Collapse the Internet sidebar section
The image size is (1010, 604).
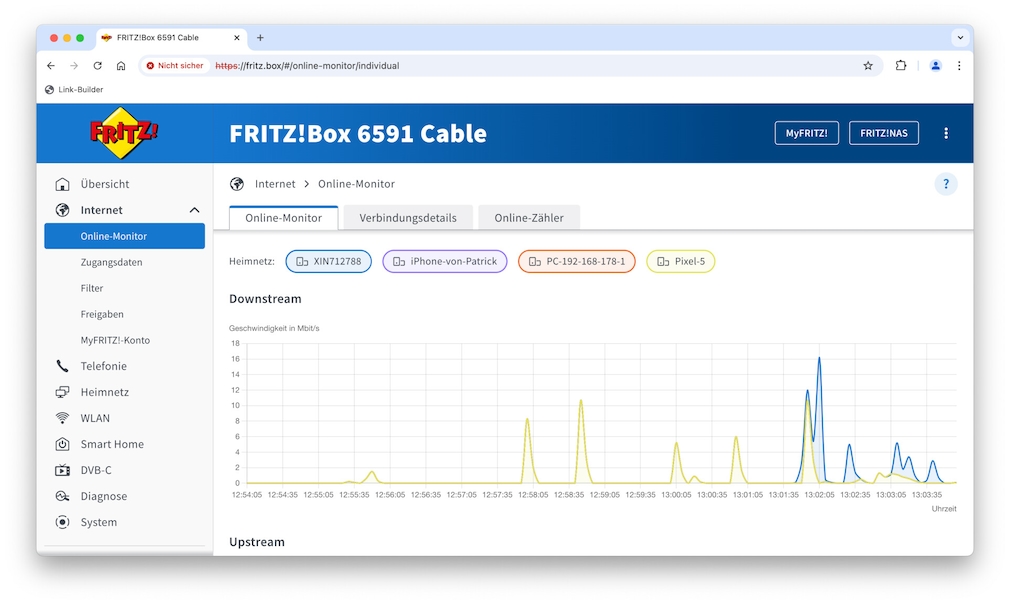pyautogui.click(x=195, y=209)
